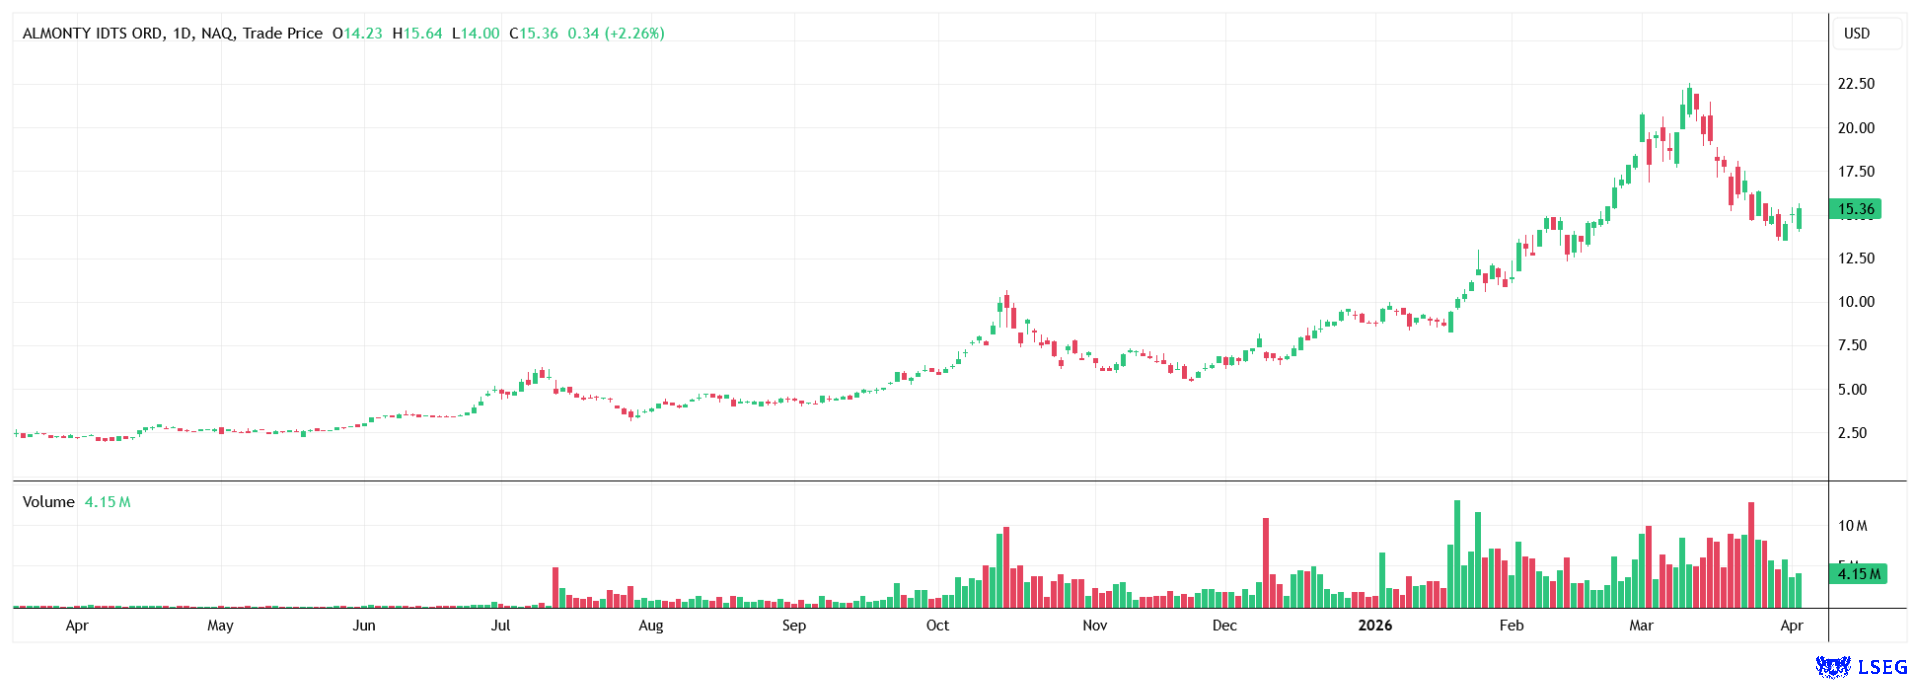Click the Jul label on the time axis
Screen dimensions: 1920x681
500,625
